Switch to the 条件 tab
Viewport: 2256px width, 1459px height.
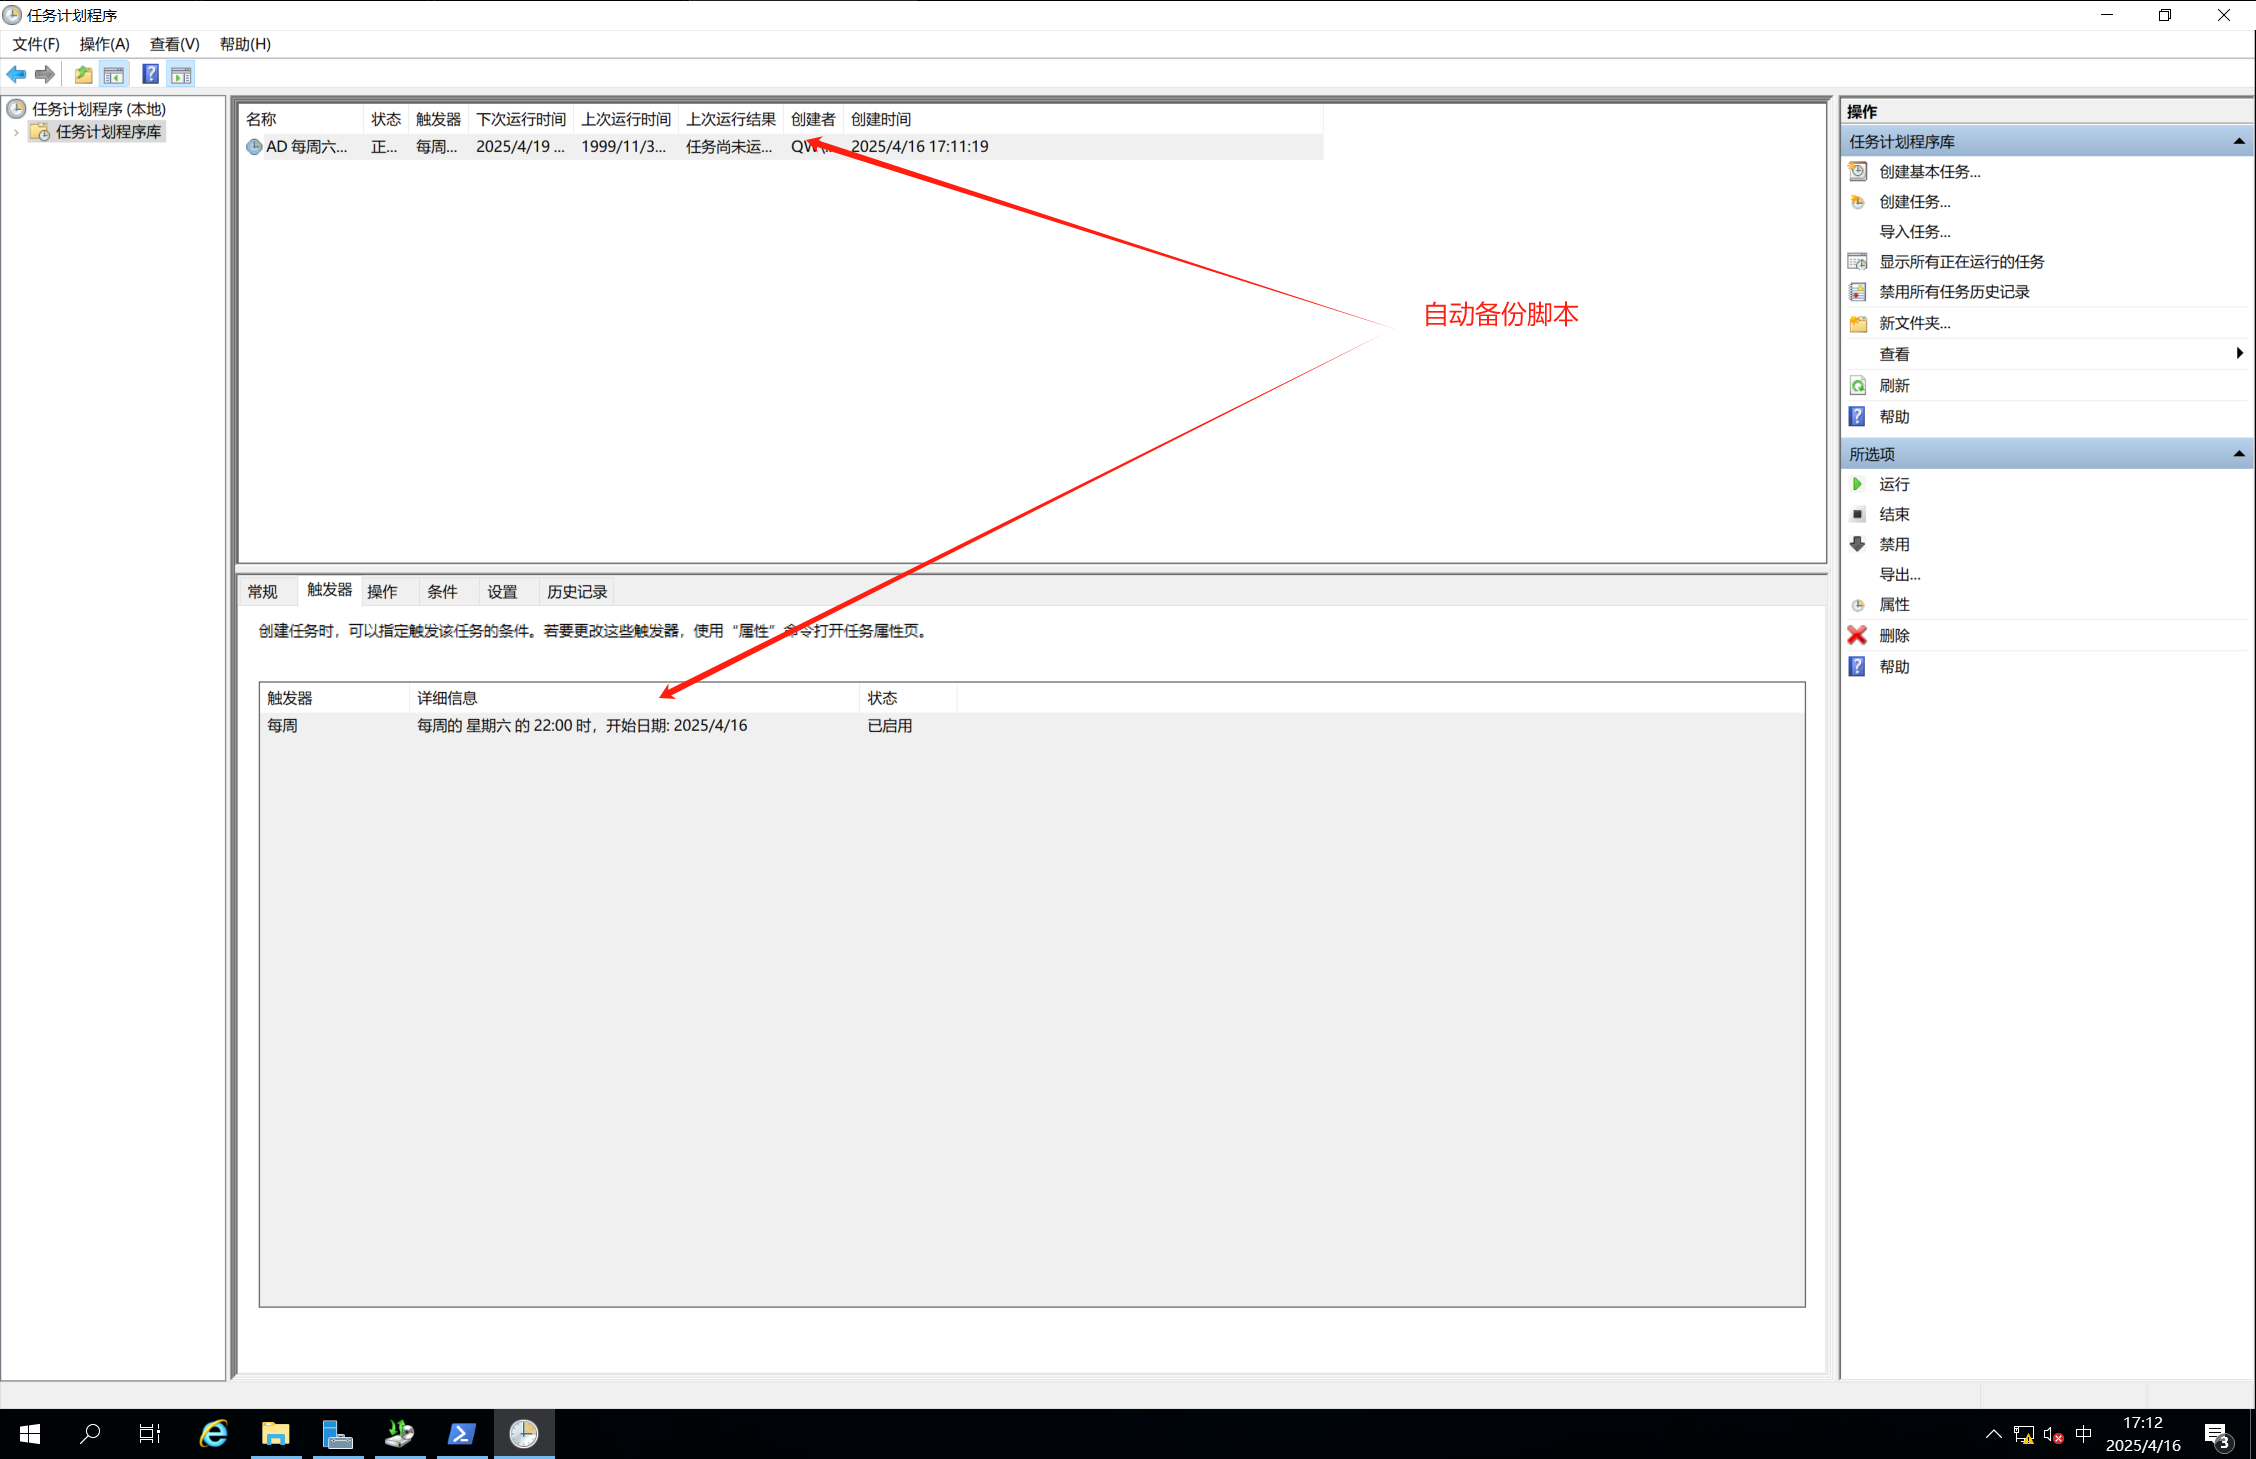click(x=442, y=592)
